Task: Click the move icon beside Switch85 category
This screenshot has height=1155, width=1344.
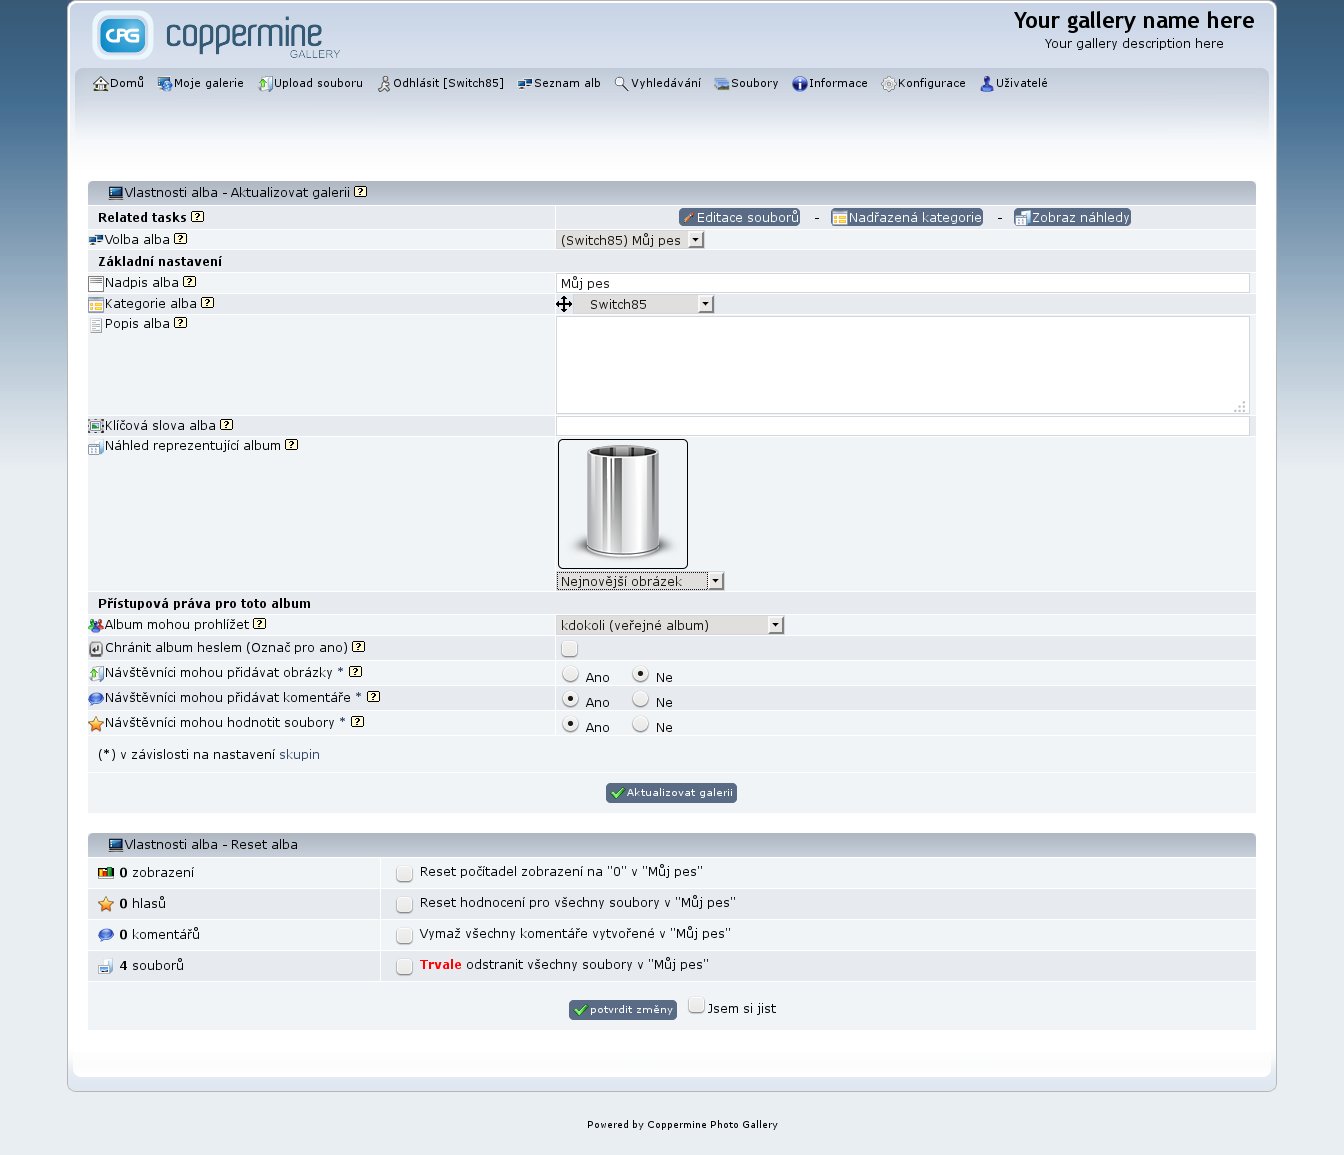Action: [x=564, y=304]
